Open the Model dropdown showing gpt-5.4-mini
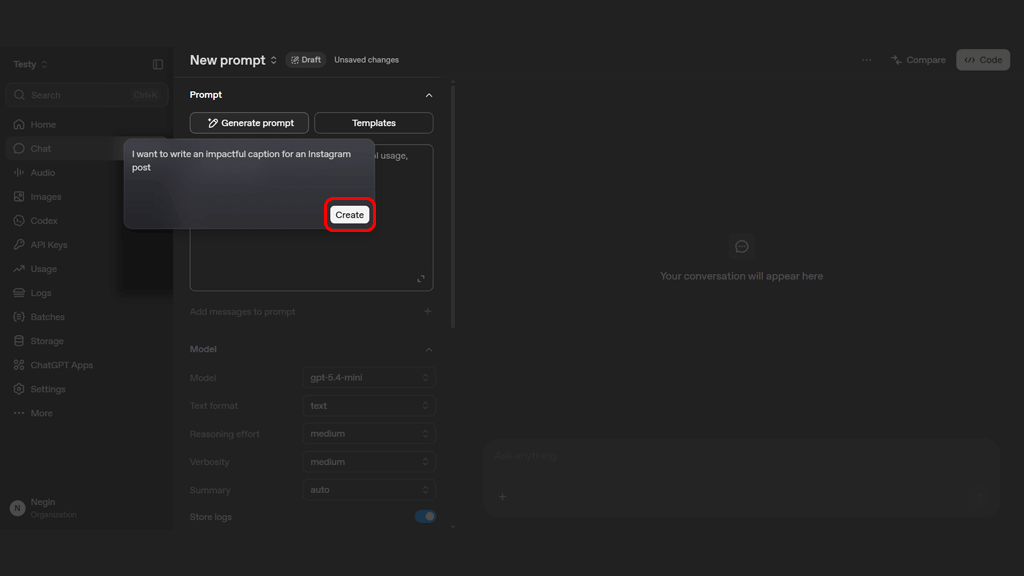 [369, 377]
